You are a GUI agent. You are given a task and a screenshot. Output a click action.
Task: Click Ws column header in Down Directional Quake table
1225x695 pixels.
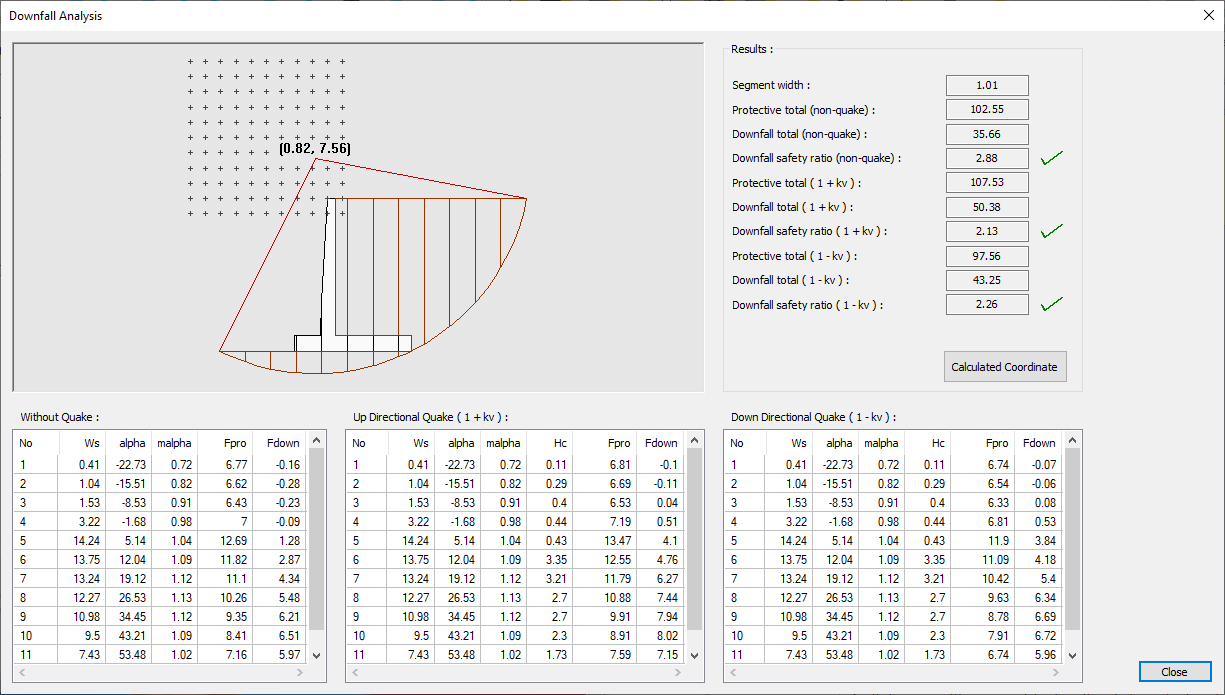[797, 443]
